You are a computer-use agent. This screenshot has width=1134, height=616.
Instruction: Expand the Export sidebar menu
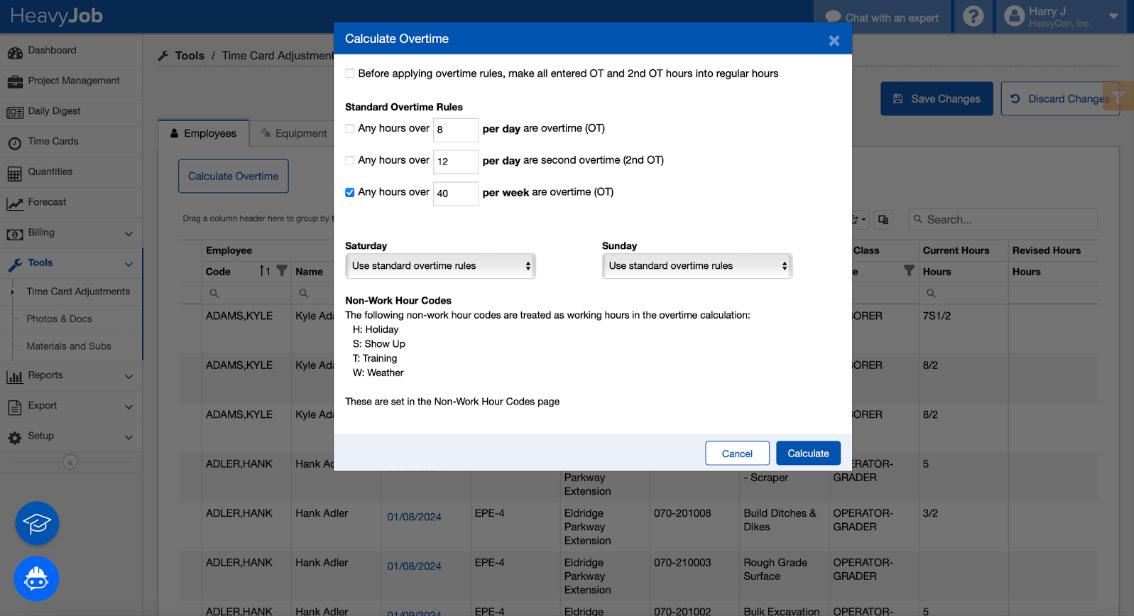pos(129,406)
